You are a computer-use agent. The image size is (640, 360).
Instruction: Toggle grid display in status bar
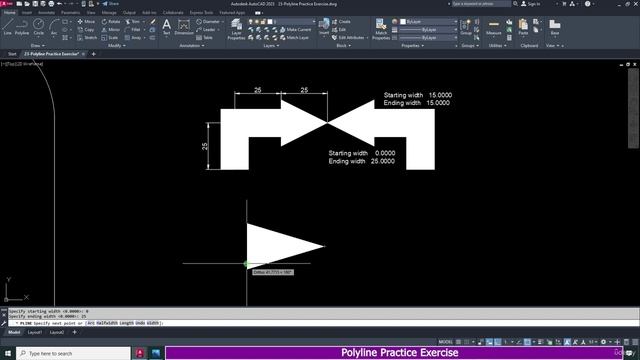458,342
